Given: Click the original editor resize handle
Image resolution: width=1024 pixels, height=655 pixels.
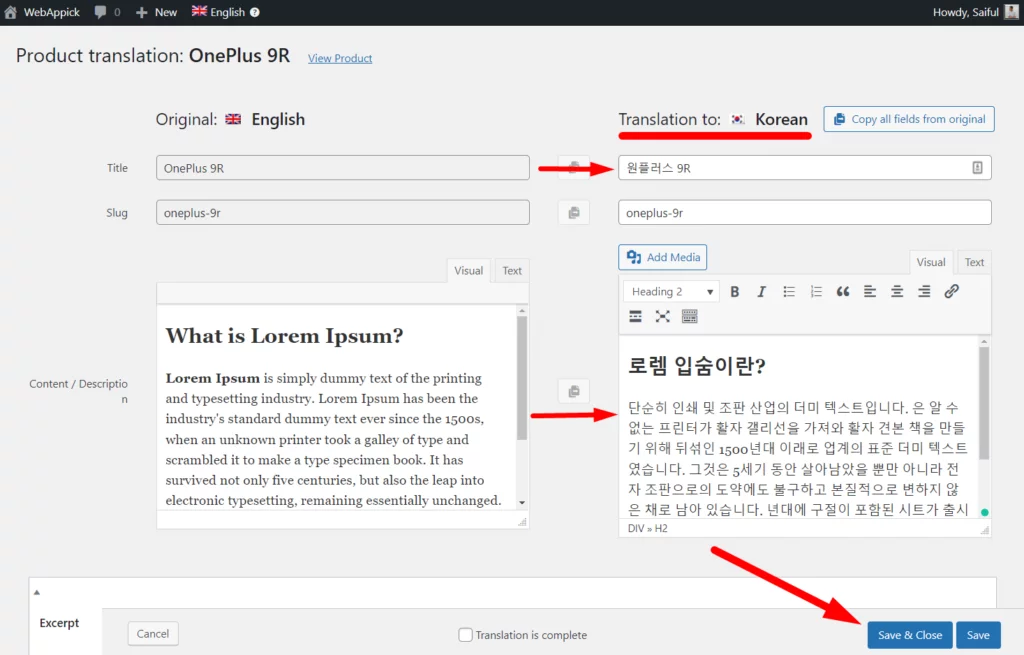Looking at the screenshot, I should click(x=522, y=522).
